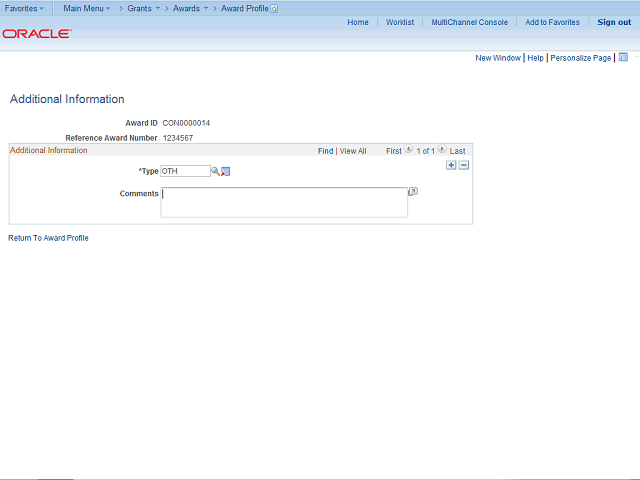The height and width of the screenshot is (480, 640).
Task: Focus the Type input field
Action: [x=185, y=171]
